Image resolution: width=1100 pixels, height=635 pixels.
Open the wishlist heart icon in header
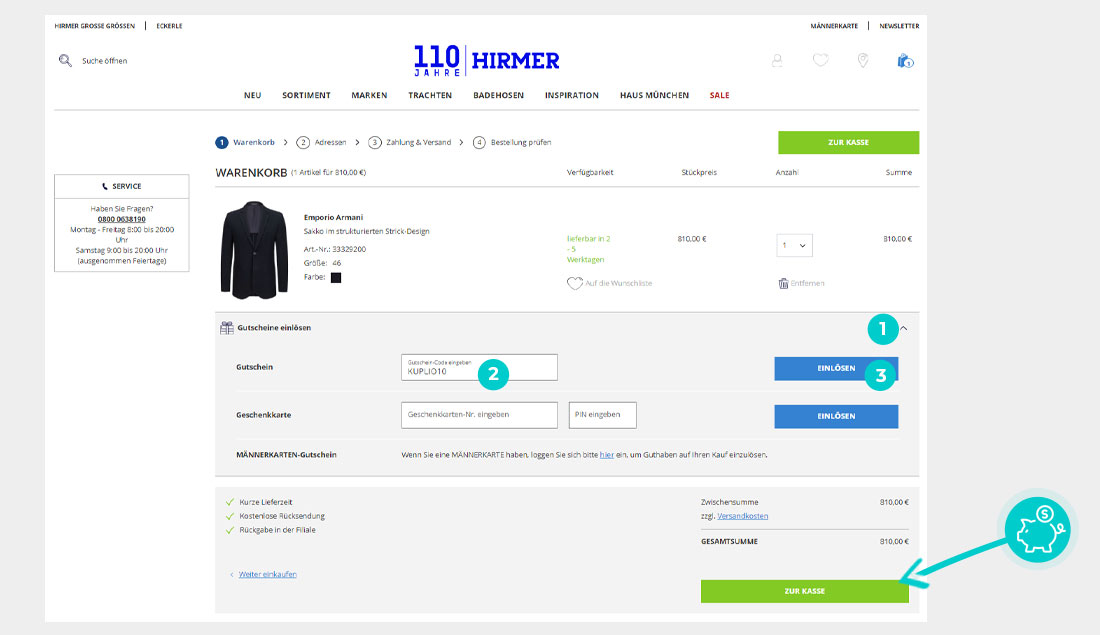tap(820, 60)
